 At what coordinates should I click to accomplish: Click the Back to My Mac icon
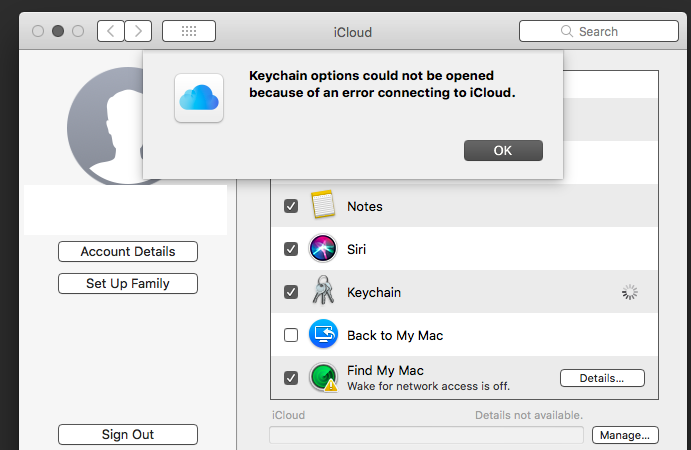(323, 334)
